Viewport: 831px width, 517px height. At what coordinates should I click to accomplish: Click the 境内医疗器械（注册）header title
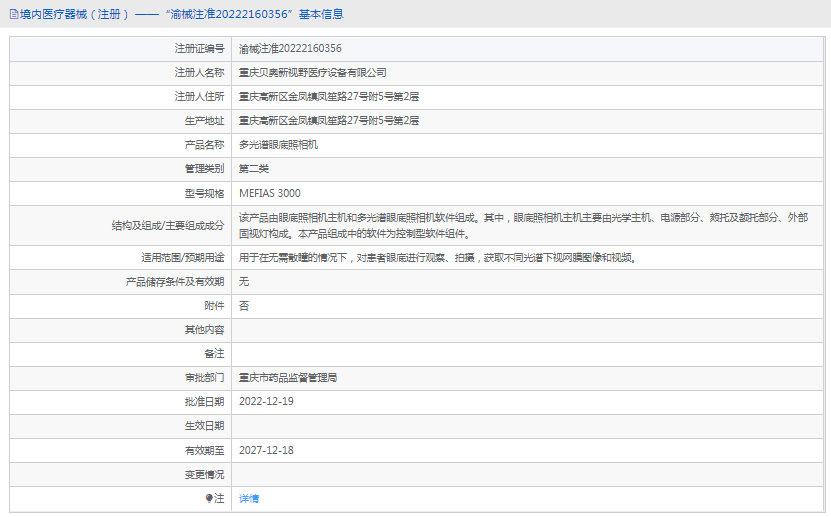click(70, 14)
